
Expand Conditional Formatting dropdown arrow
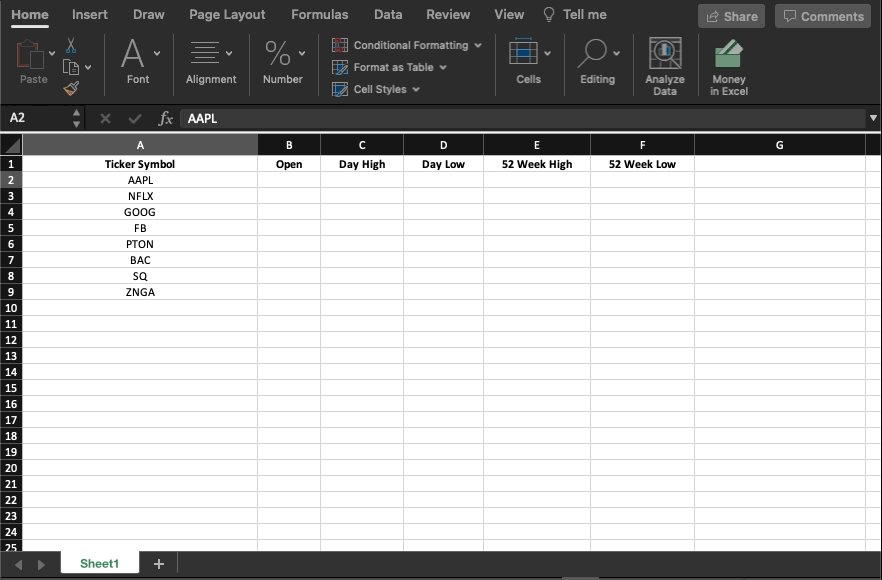[x=478, y=45]
